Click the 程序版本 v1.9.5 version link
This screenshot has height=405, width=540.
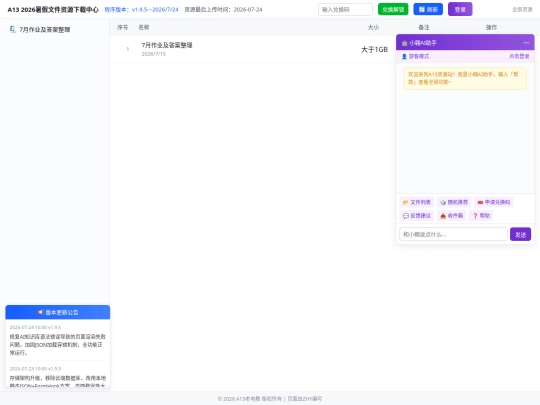pyautogui.click(x=141, y=10)
